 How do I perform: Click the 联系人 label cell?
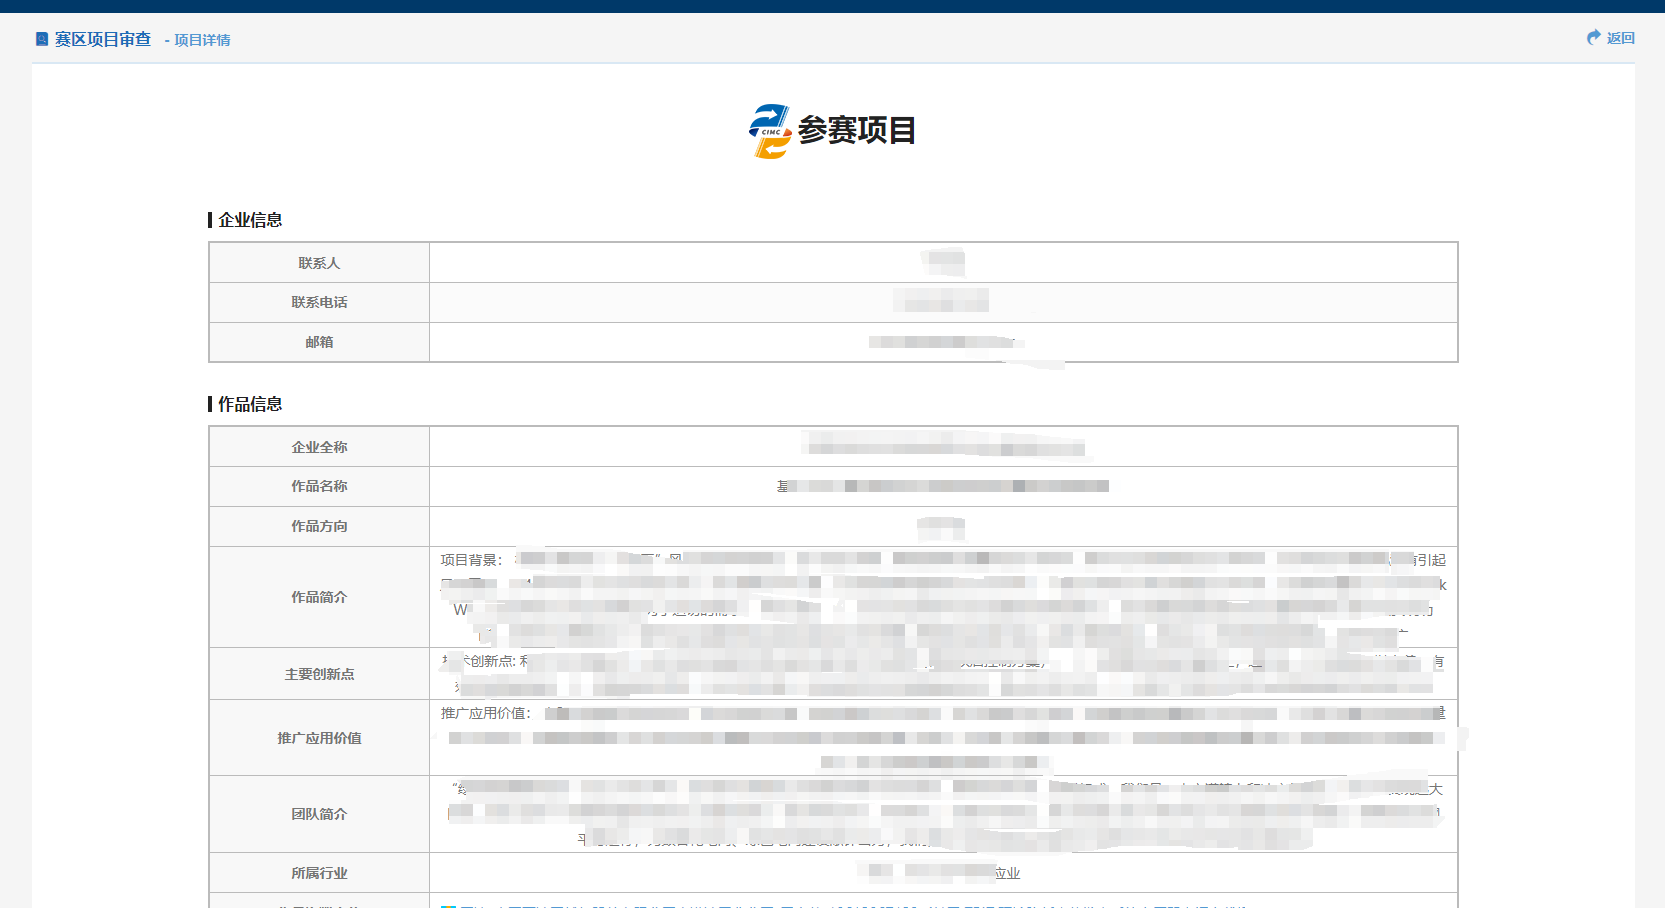319,263
